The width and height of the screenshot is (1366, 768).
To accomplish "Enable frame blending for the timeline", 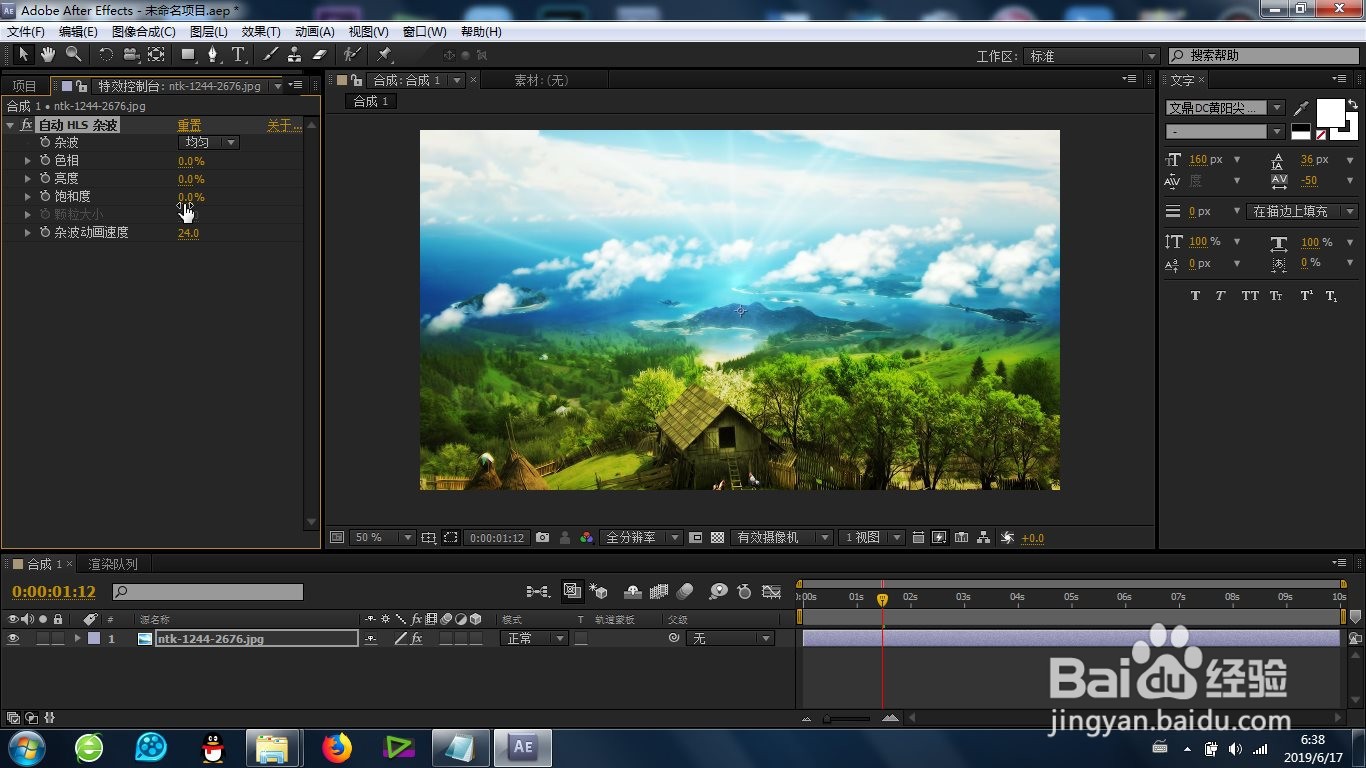I will click(x=659, y=592).
